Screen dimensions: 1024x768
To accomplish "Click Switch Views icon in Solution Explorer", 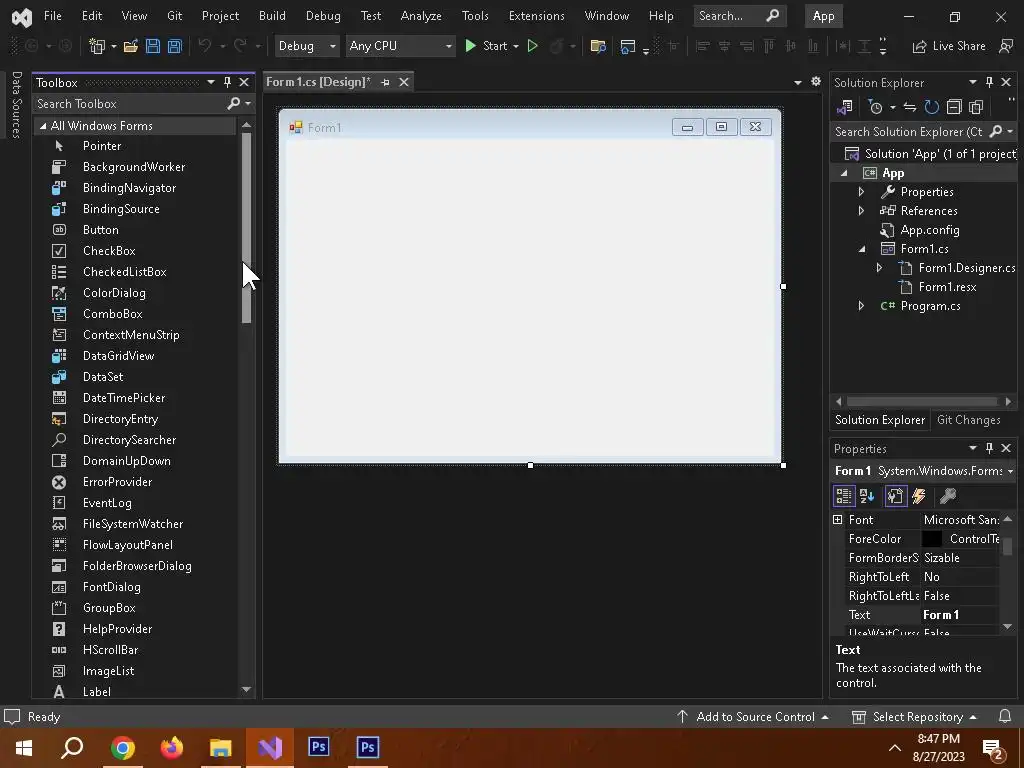I will coord(844,107).
